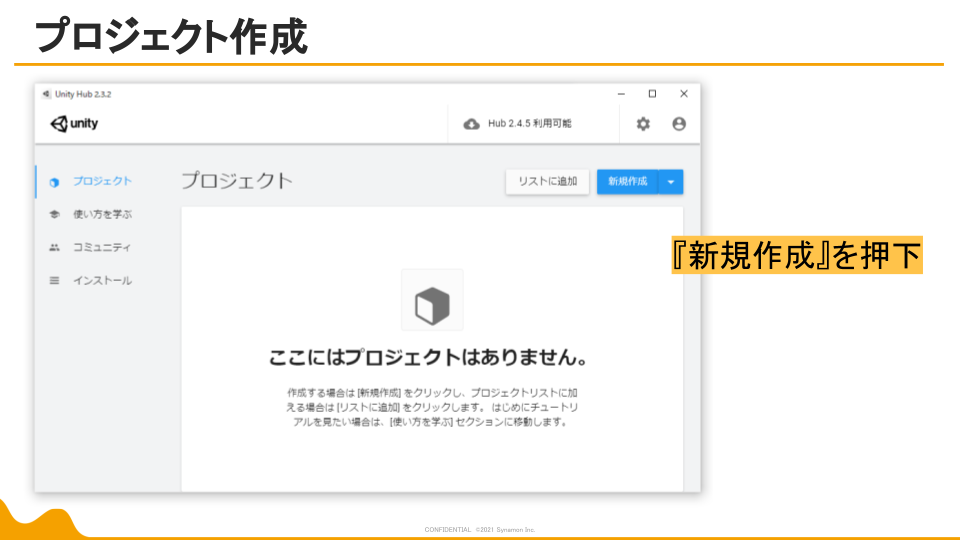Open the コミュニティ sidebar tab
This screenshot has width=960, height=540.
point(102,247)
